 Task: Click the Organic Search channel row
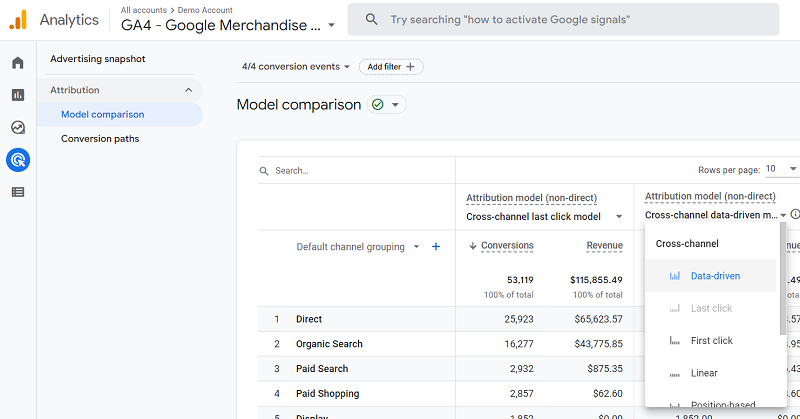coord(329,344)
